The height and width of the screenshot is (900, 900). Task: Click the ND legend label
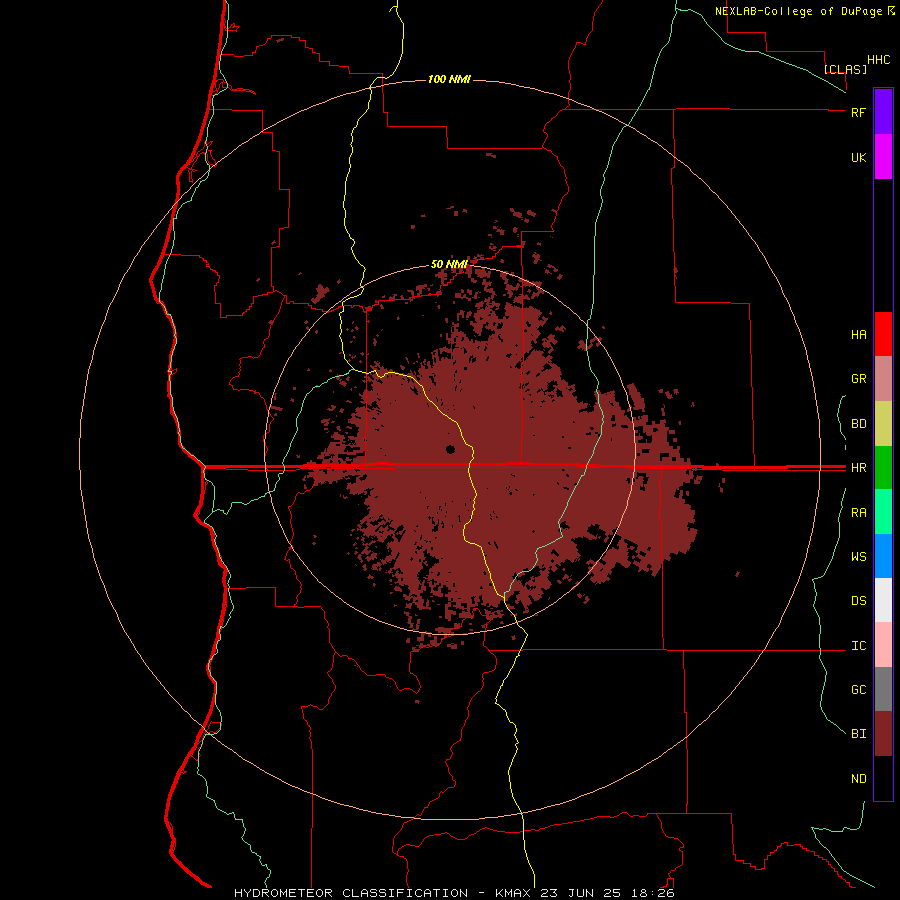pyautogui.click(x=858, y=779)
